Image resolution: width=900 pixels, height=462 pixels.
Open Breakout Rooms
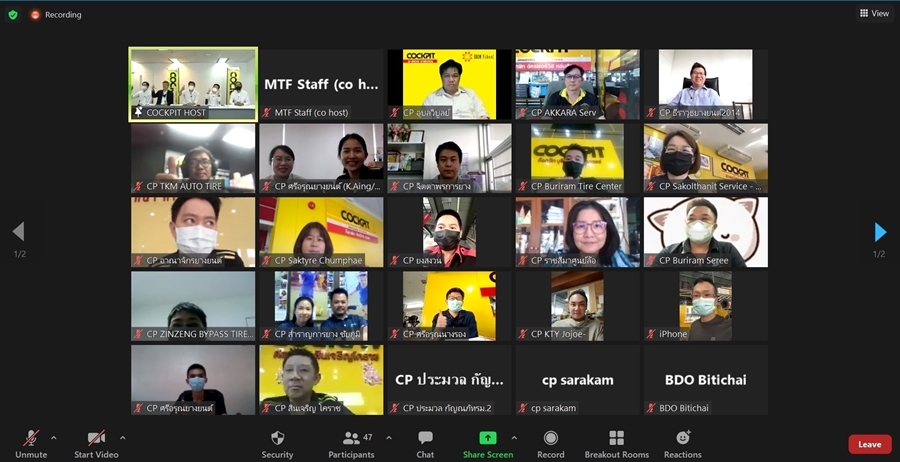[x=616, y=438]
